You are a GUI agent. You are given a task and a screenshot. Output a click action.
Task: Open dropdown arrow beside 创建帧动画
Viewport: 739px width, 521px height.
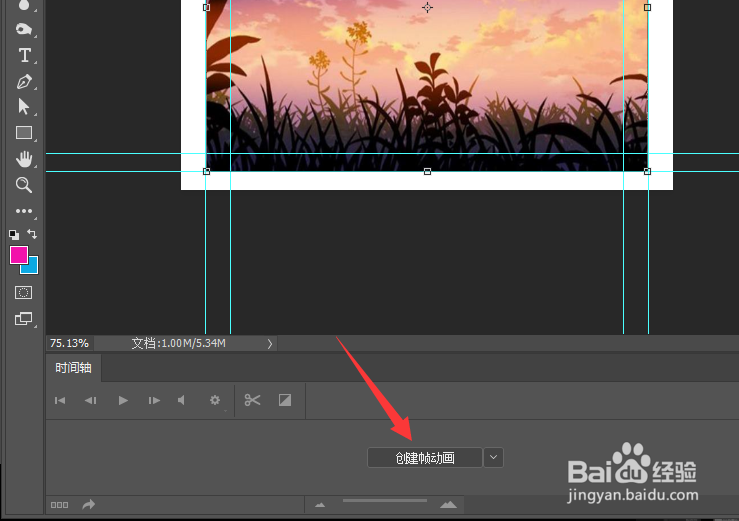coord(493,458)
